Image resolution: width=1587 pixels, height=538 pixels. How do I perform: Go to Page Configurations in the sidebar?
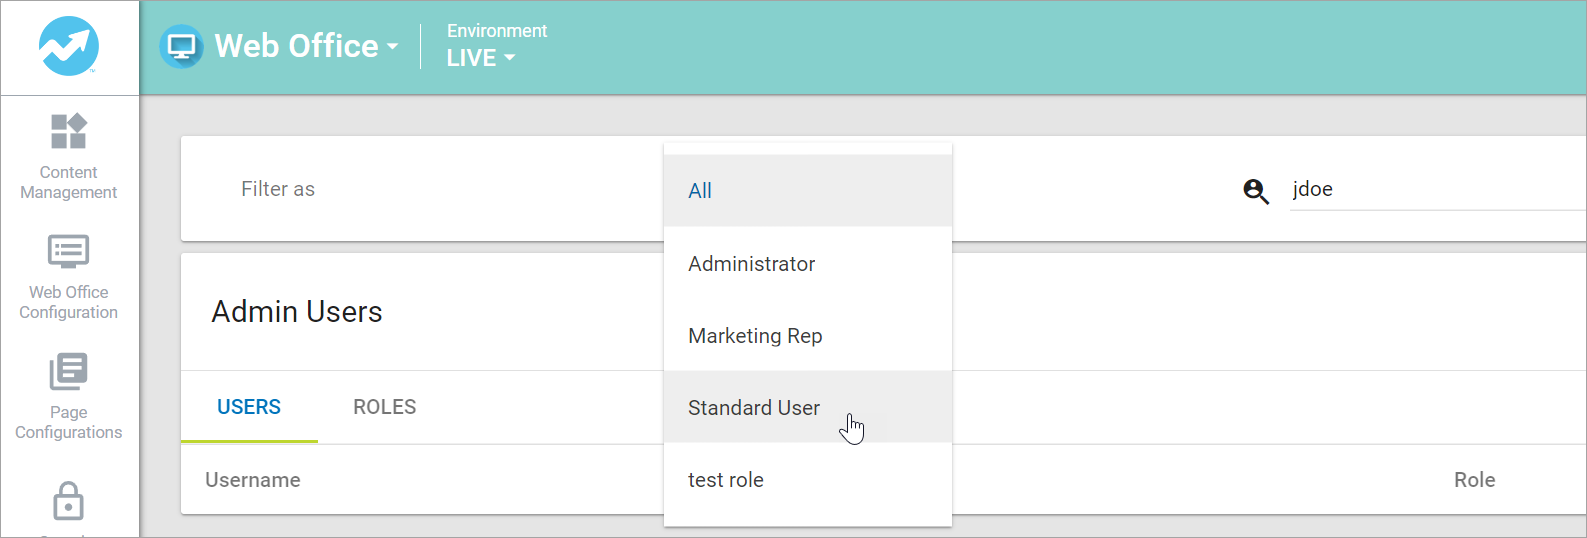coord(69,397)
